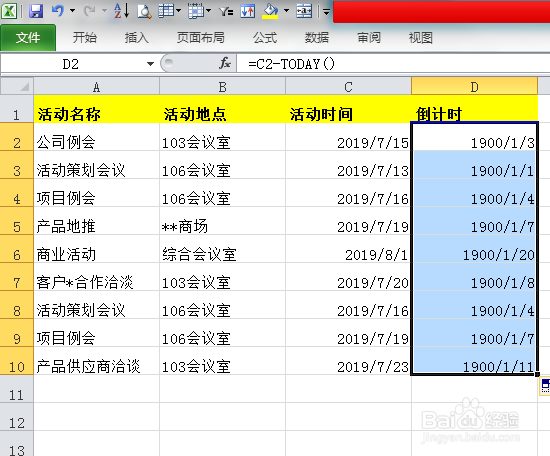550x456 pixels.
Task: Click the Excel application icon
Action: [x=9, y=11]
